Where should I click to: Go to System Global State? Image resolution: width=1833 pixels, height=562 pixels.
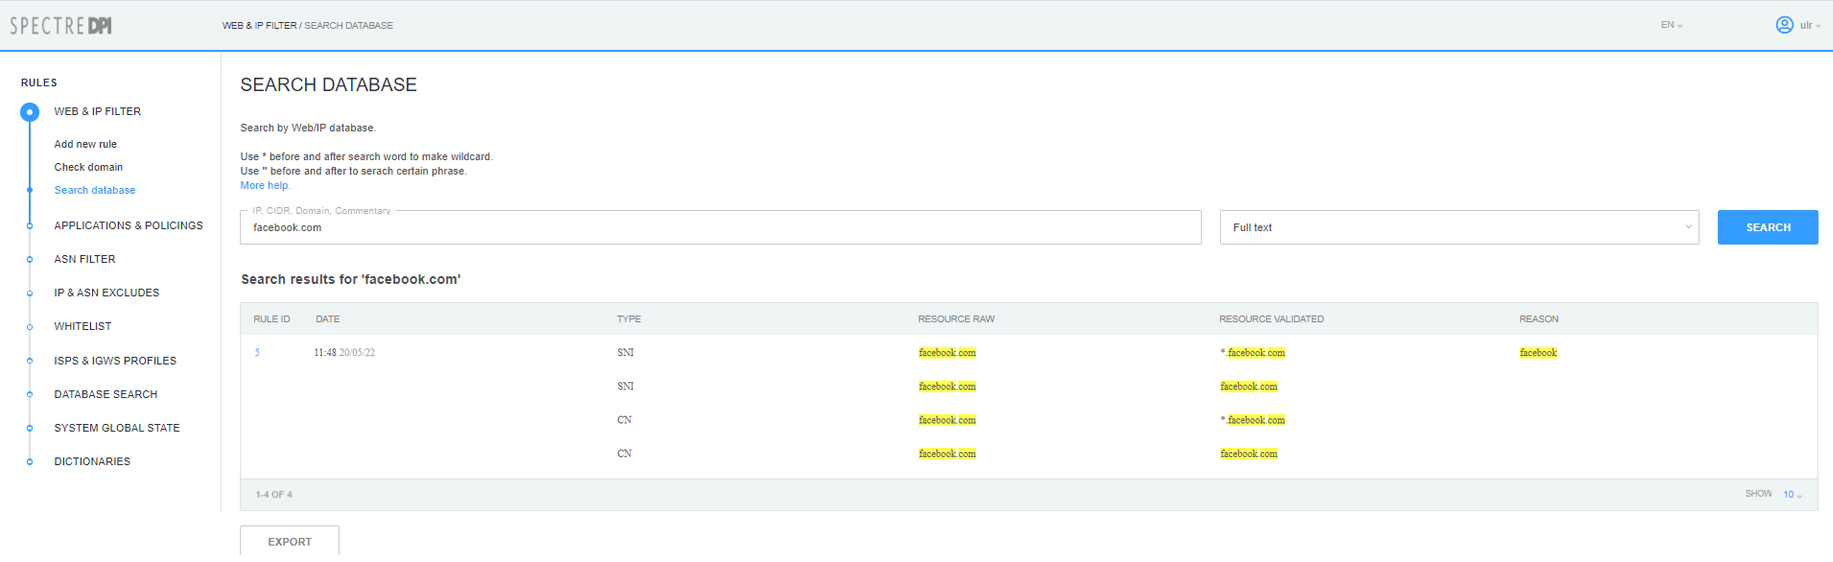(x=116, y=428)
